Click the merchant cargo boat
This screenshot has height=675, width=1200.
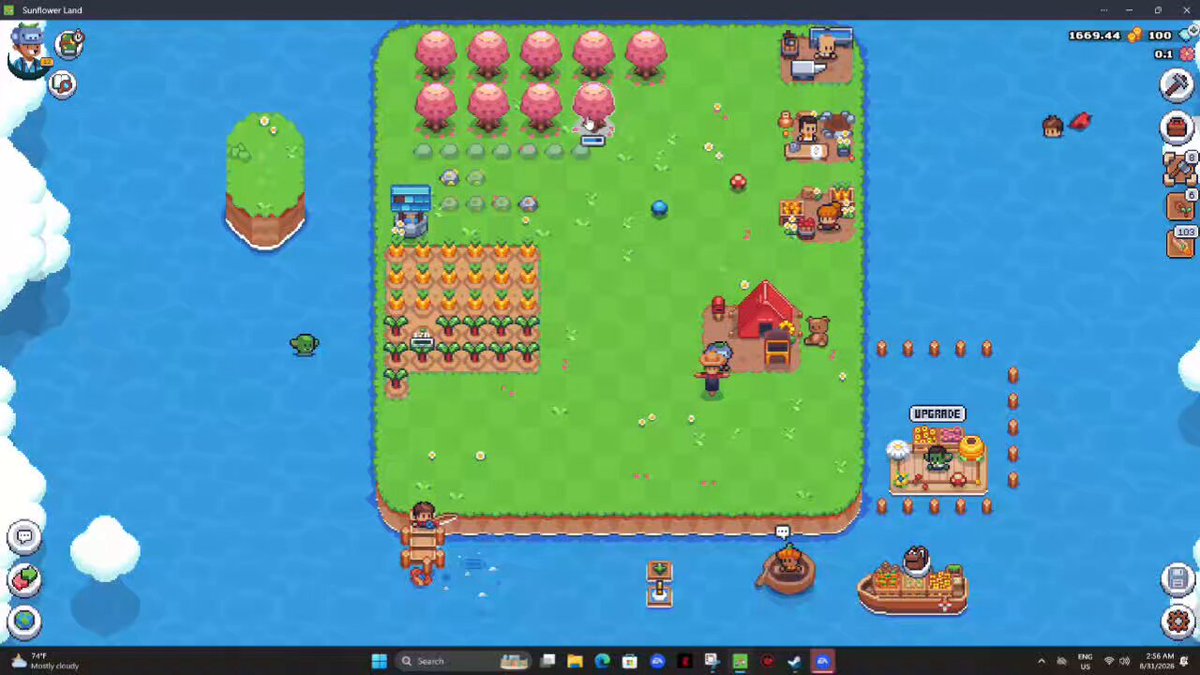912,582
